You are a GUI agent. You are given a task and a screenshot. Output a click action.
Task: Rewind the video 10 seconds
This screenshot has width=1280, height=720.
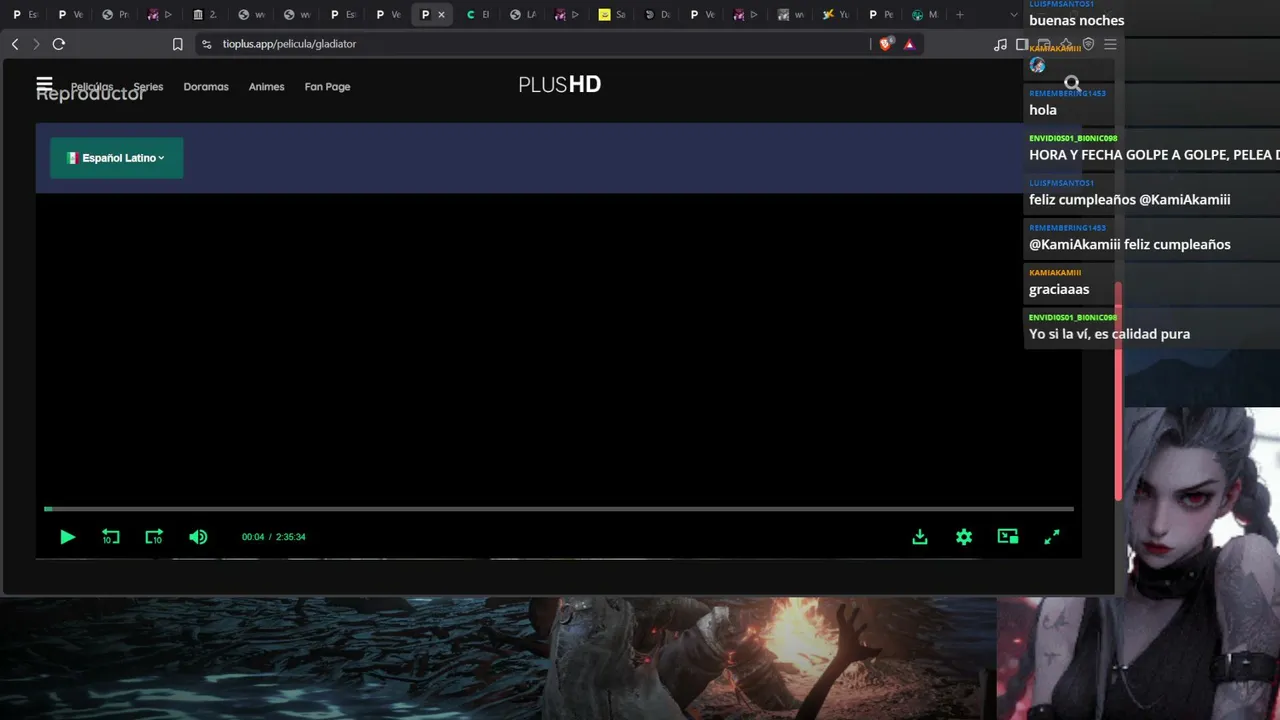coord(111,537)
